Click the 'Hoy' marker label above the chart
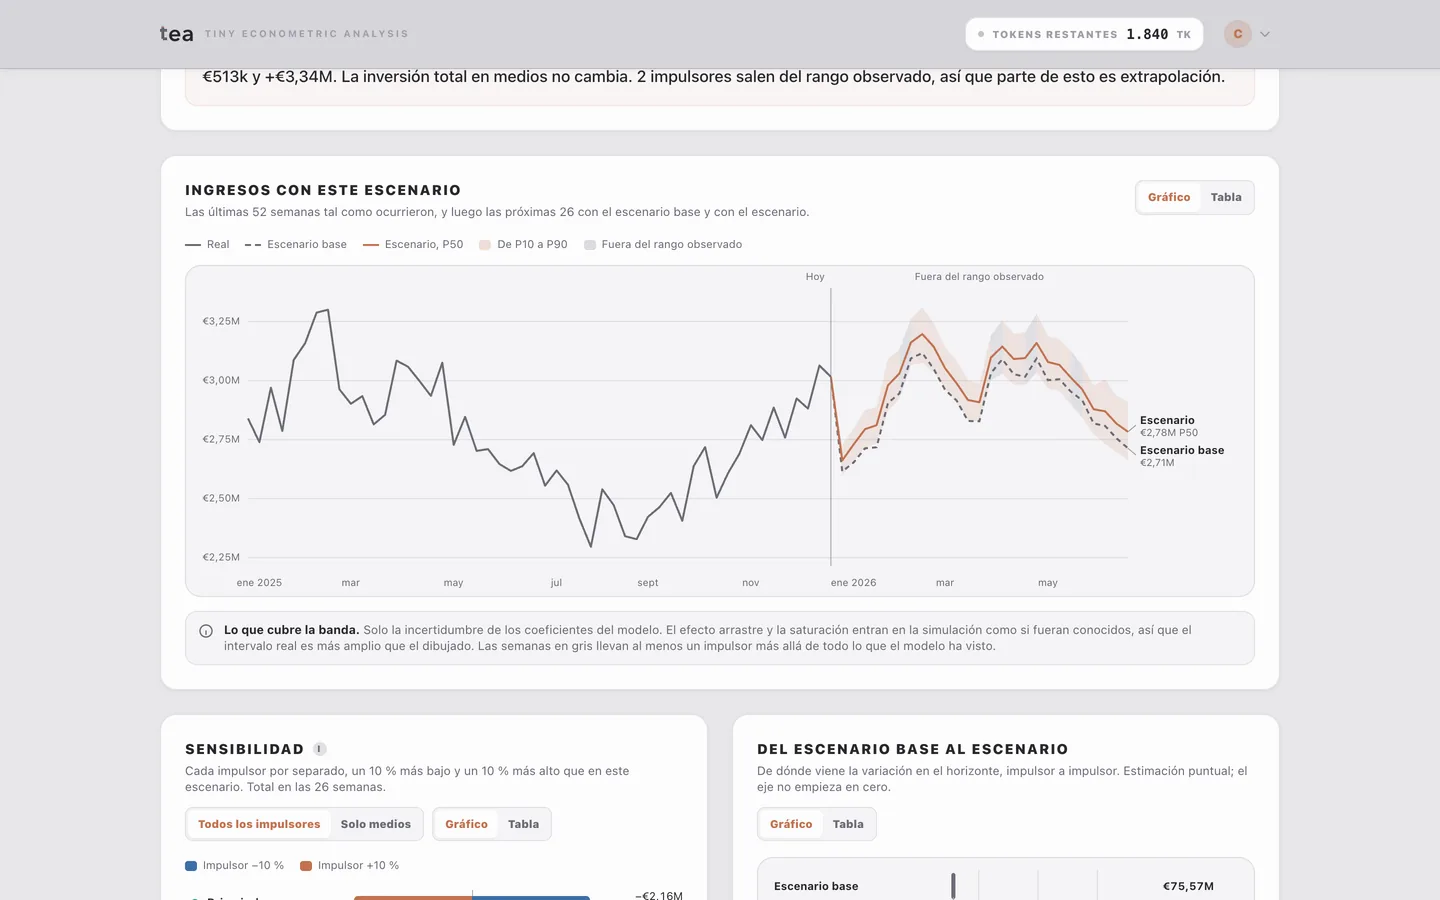 pos(815,277)
